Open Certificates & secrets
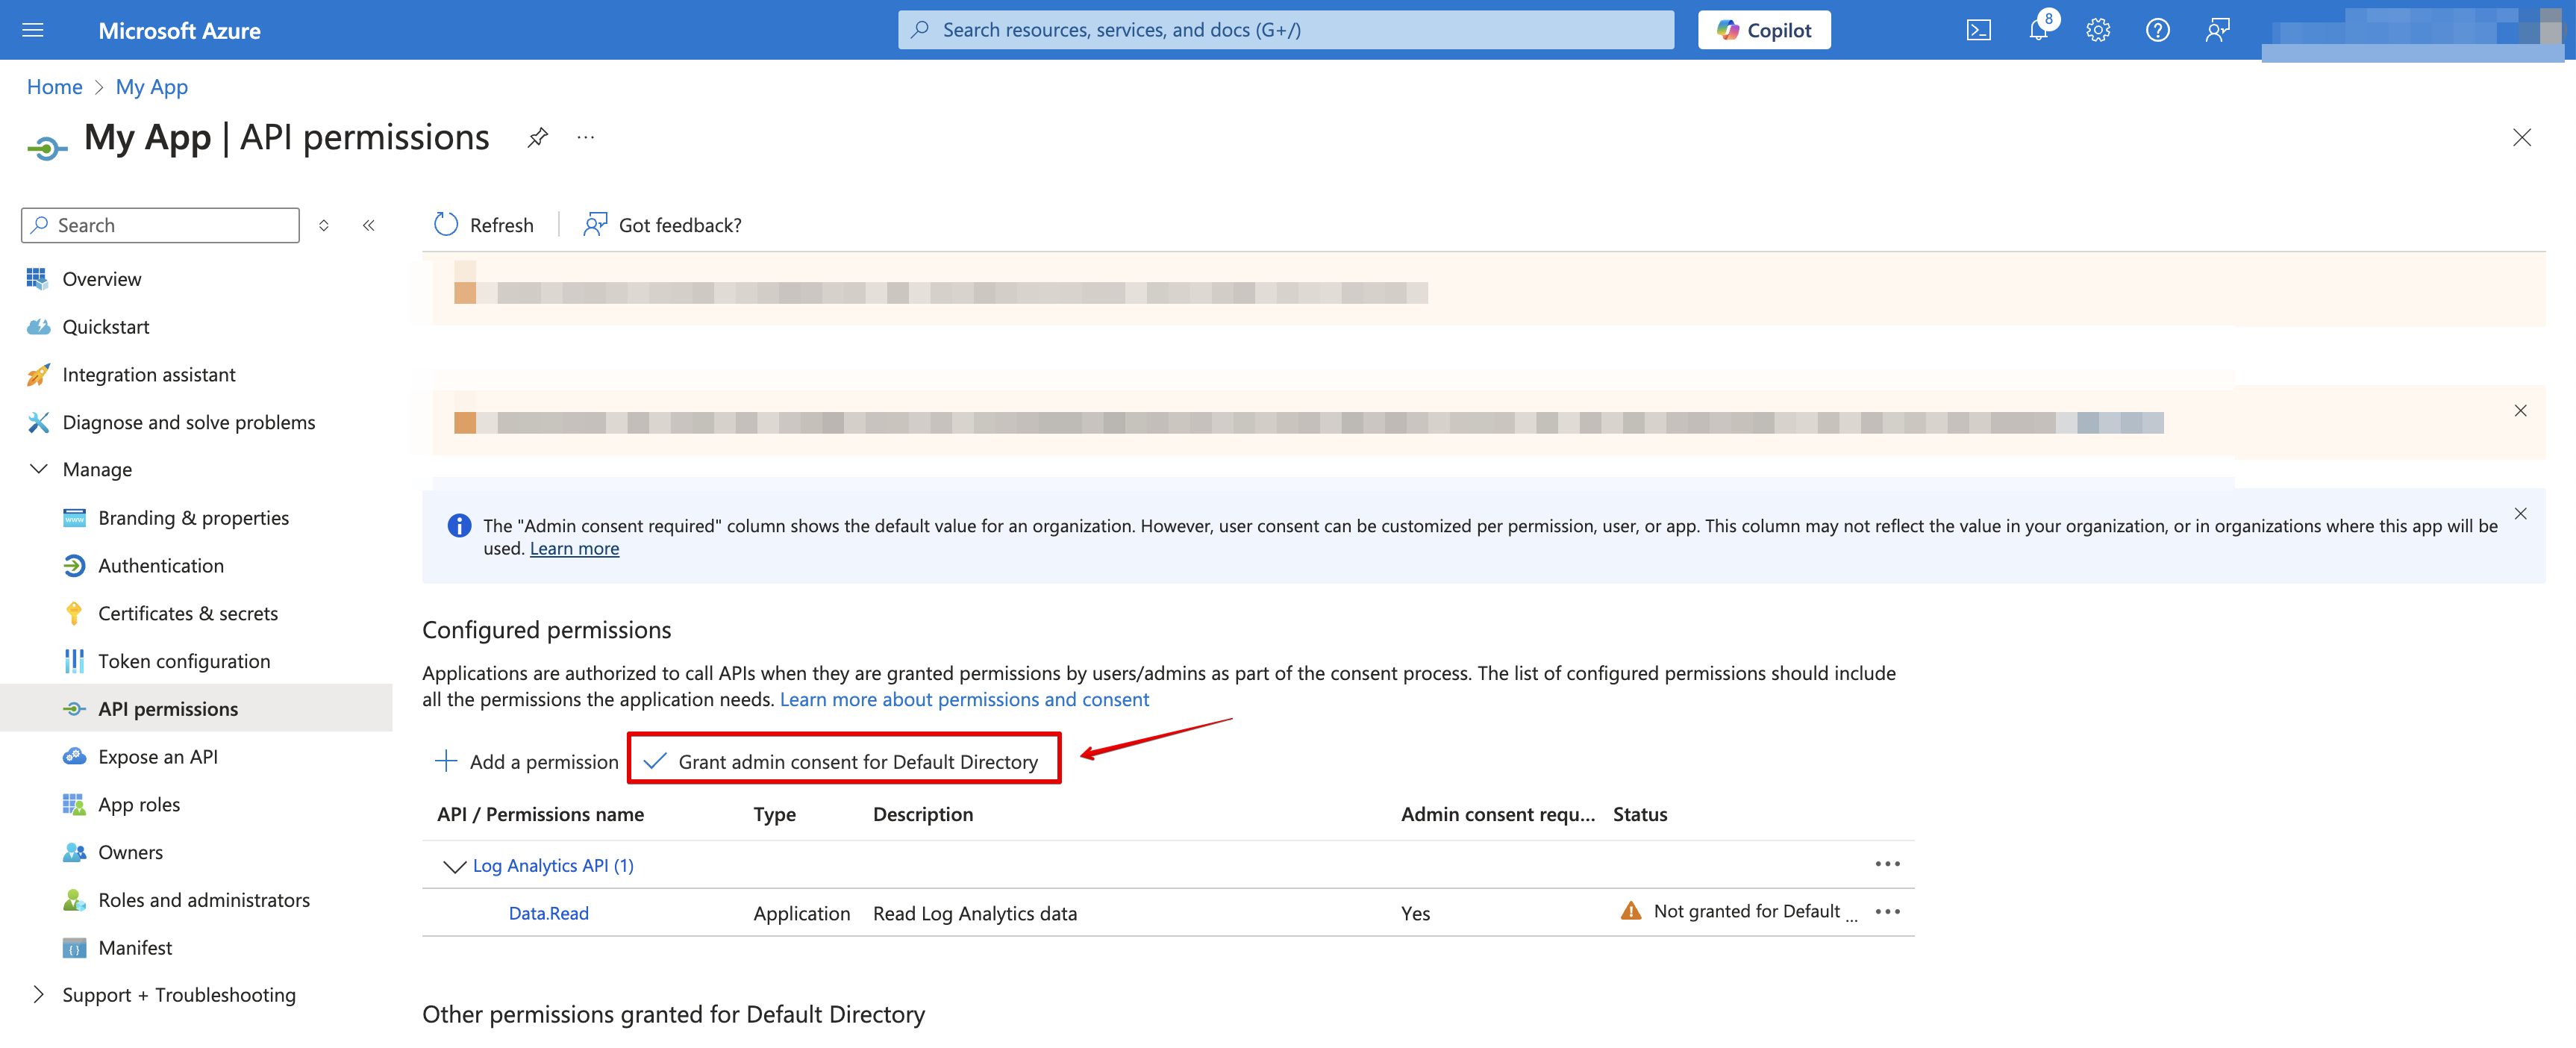 point(188,613)
